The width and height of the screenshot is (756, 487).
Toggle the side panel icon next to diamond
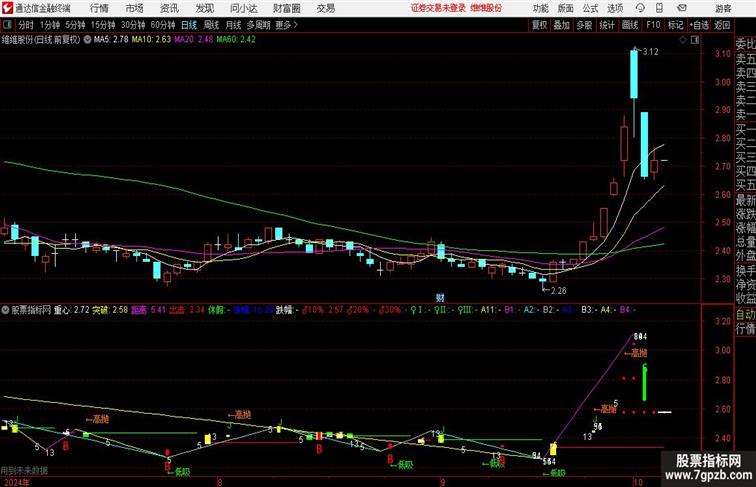click(695, 41)
